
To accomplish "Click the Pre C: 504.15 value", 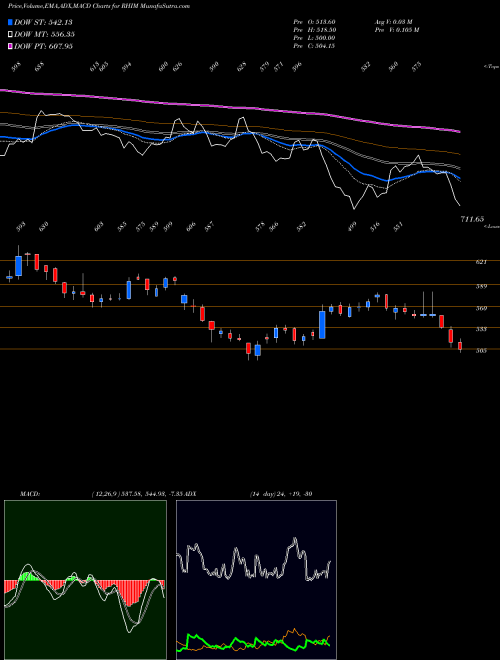I will [x=314, y=46].
